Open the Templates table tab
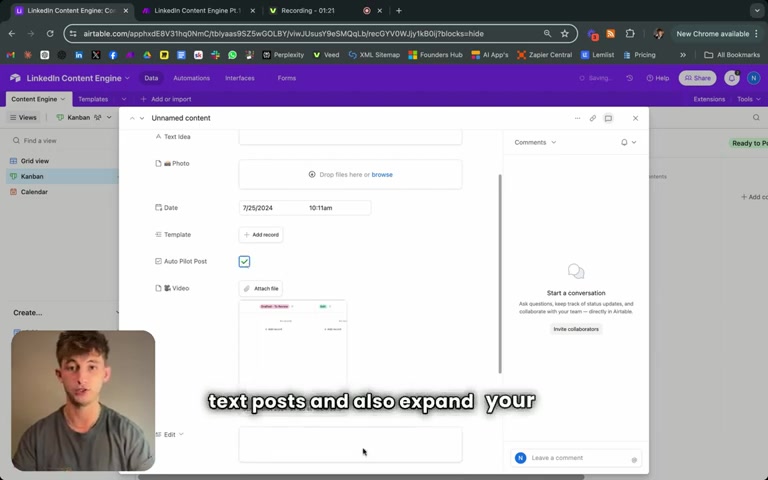 [x=93, y=99]
